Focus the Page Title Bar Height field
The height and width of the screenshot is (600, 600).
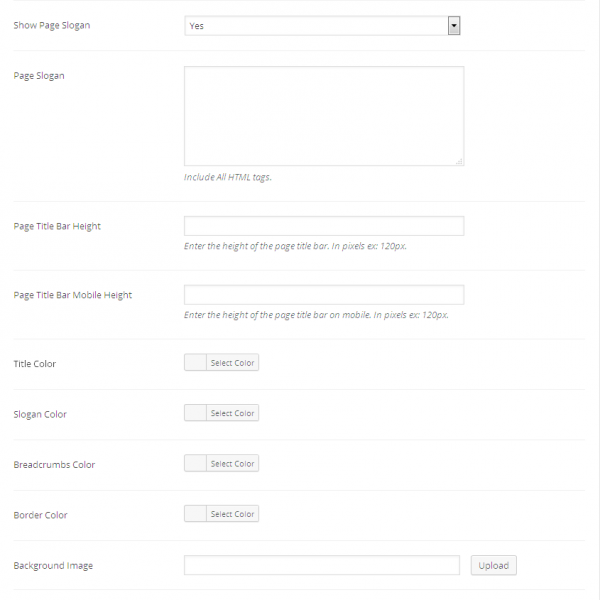click(323, 226)
